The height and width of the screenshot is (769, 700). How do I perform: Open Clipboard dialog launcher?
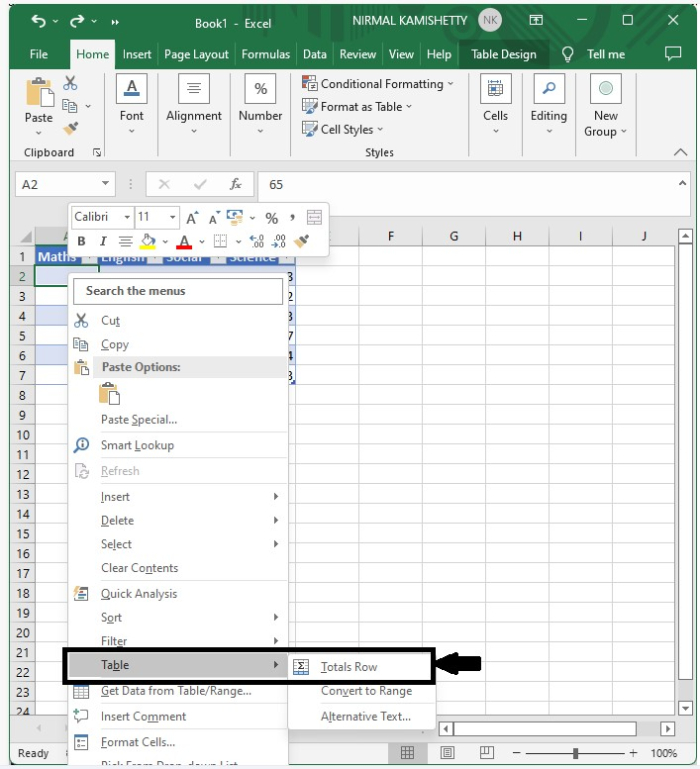(x=97, y=153)
